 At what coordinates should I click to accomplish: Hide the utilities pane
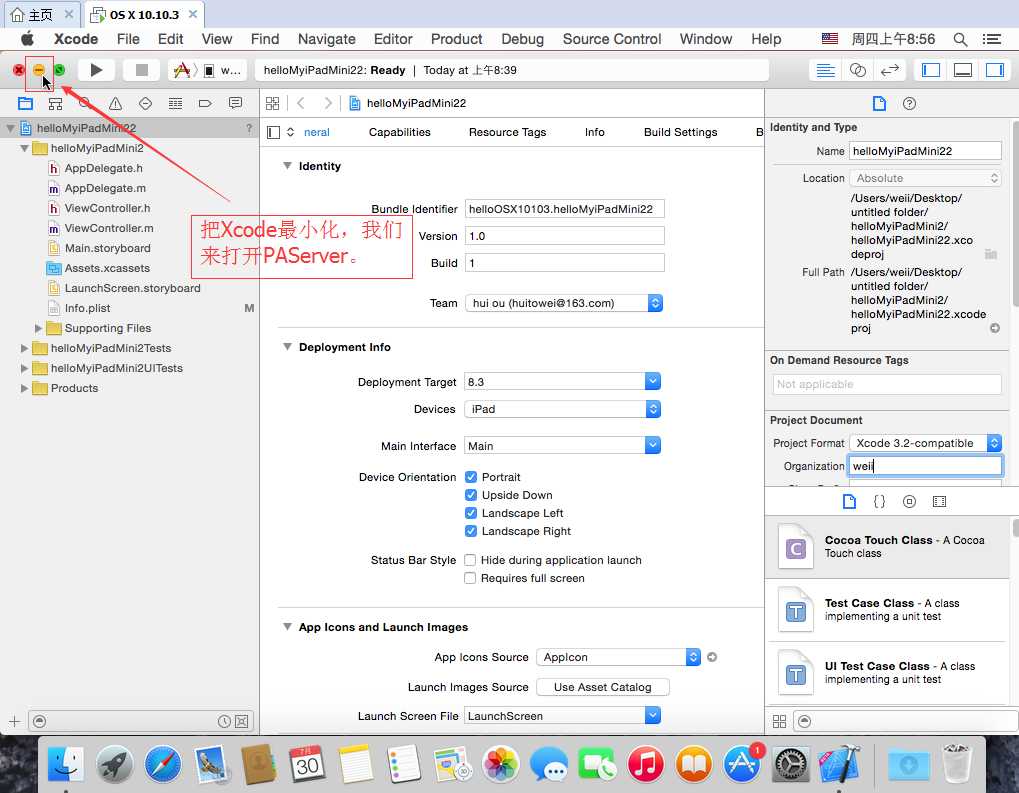click(994, 70)
